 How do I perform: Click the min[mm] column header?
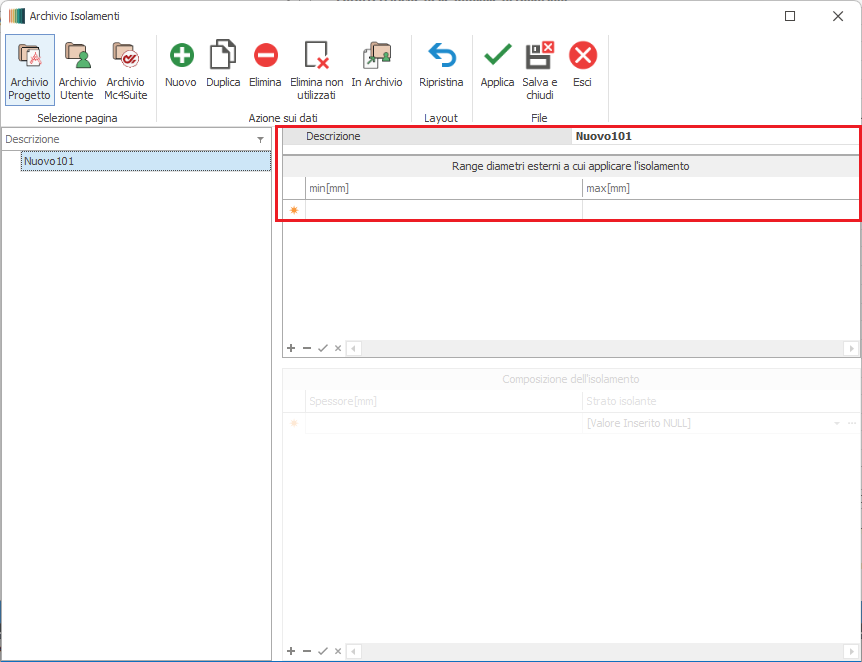443,188
